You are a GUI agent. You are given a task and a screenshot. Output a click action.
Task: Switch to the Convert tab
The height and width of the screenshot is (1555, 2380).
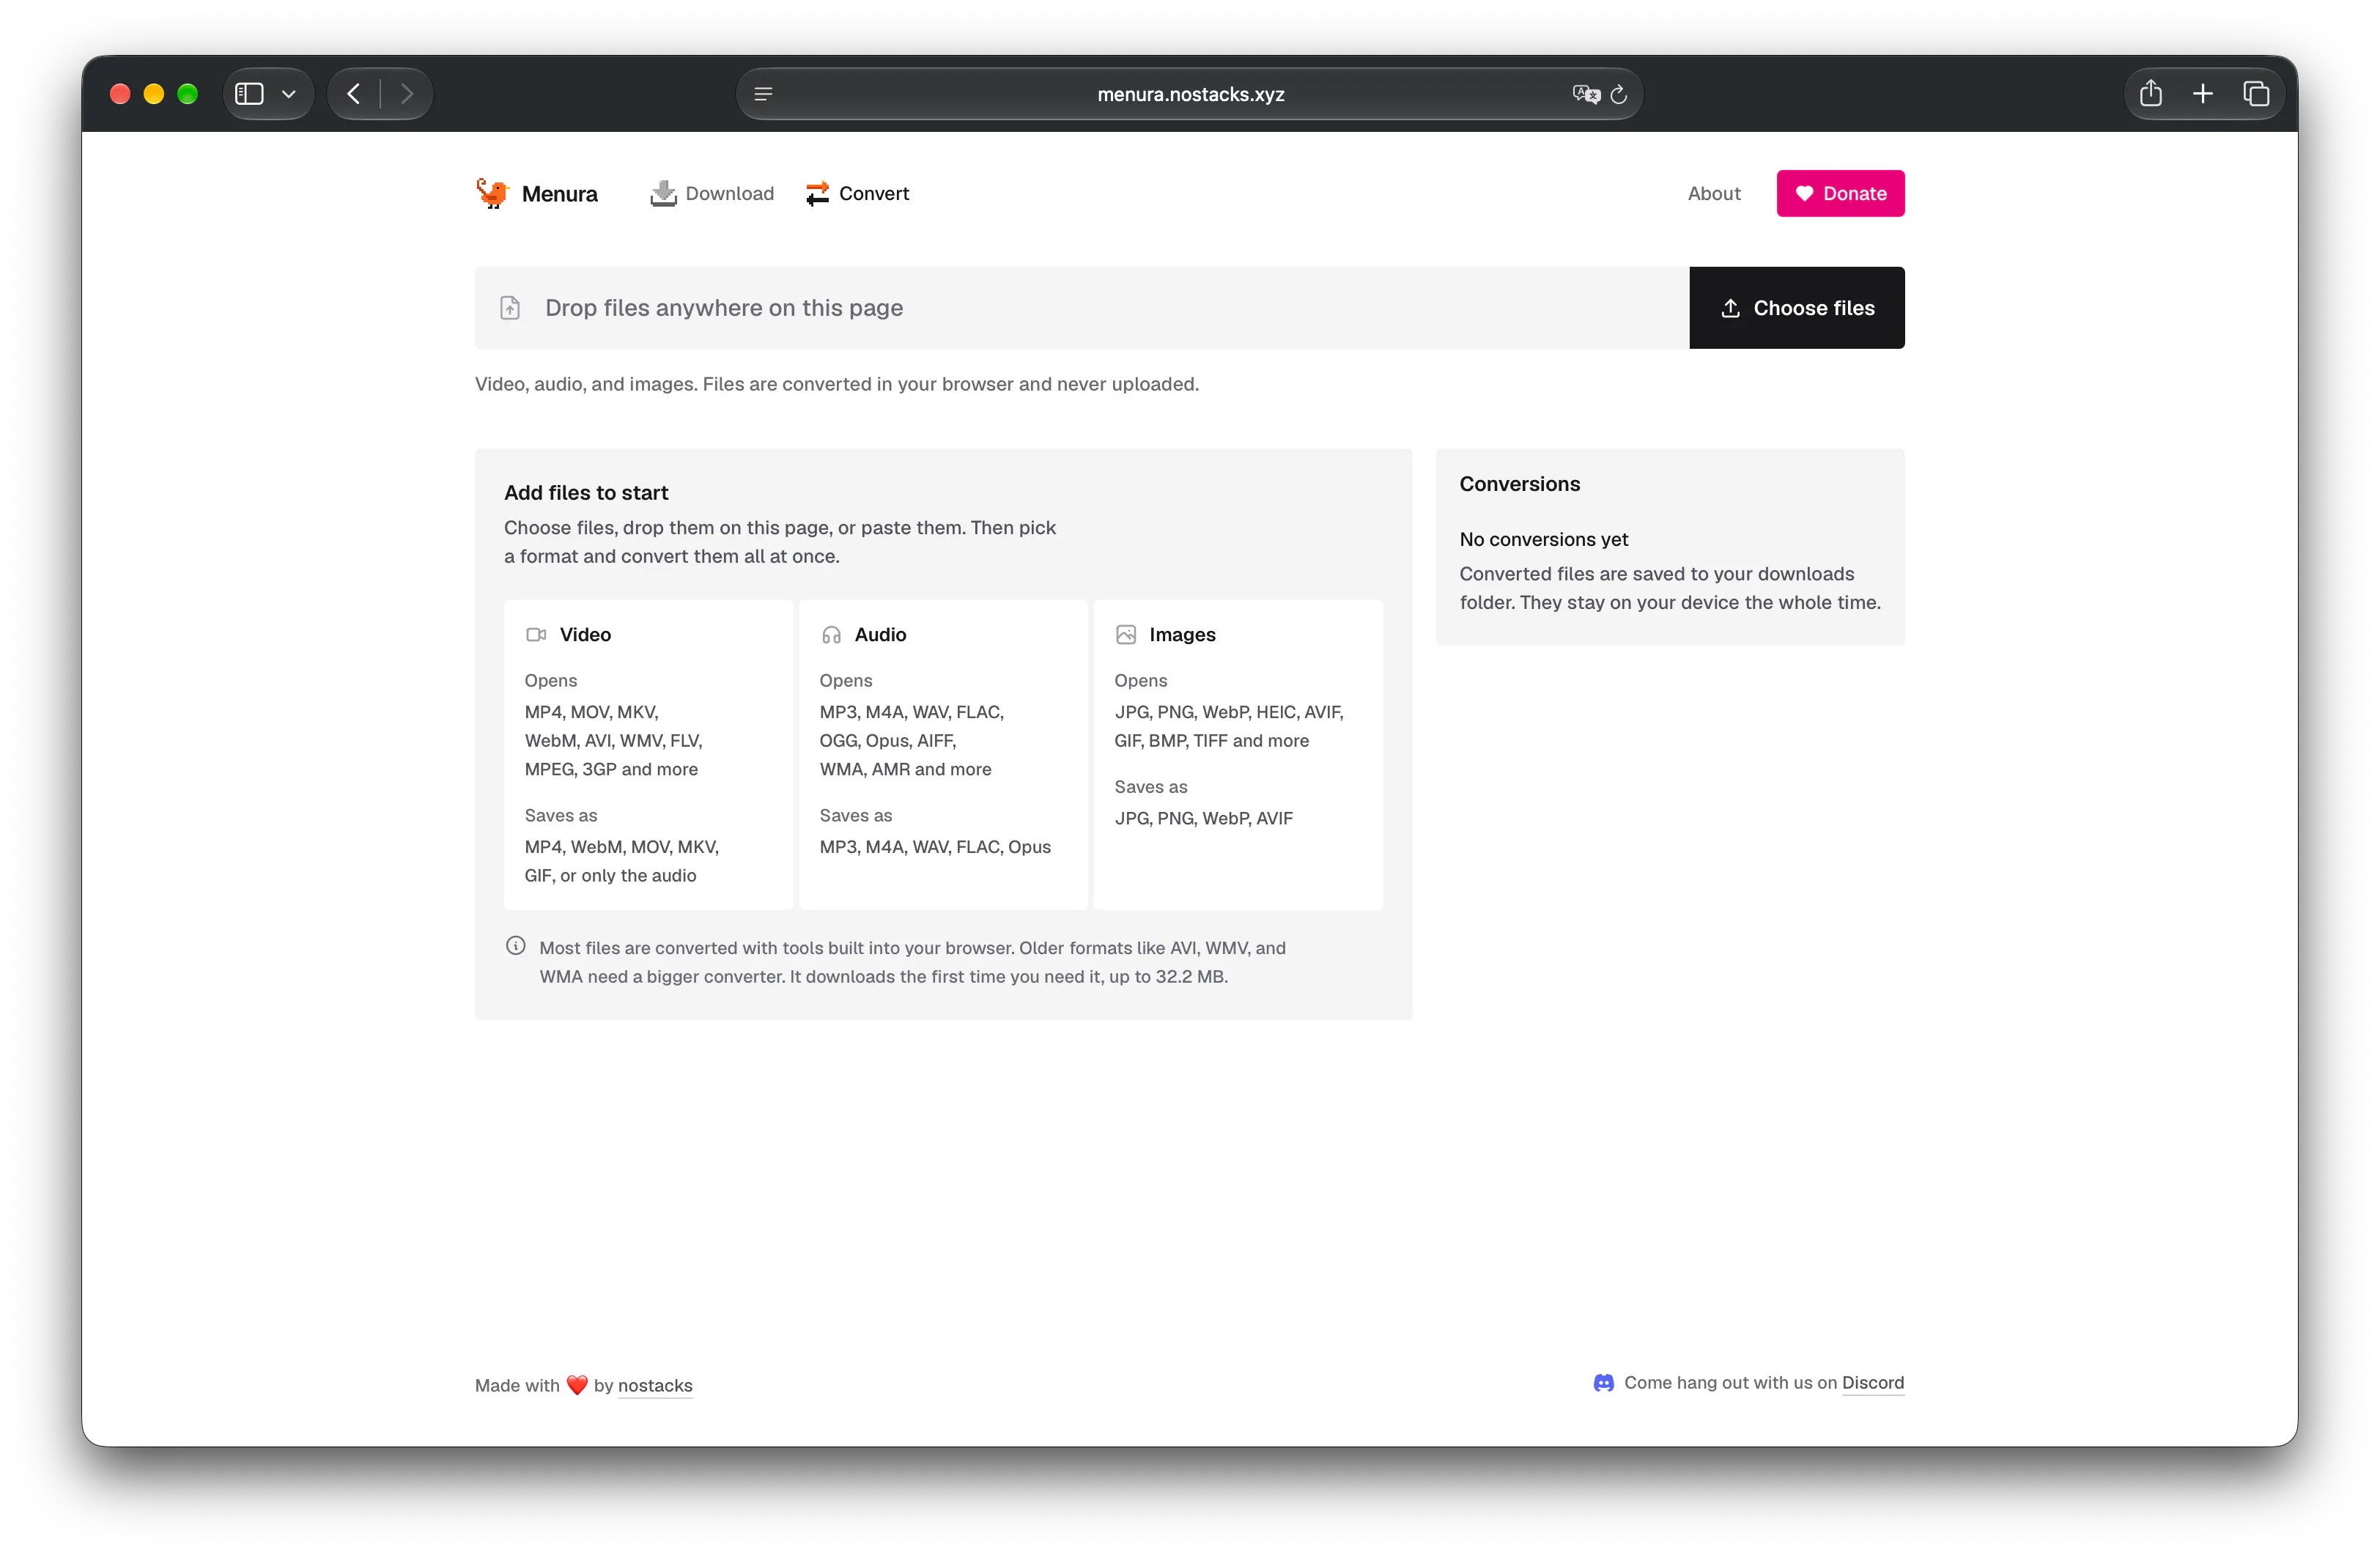tap(858, 193)
